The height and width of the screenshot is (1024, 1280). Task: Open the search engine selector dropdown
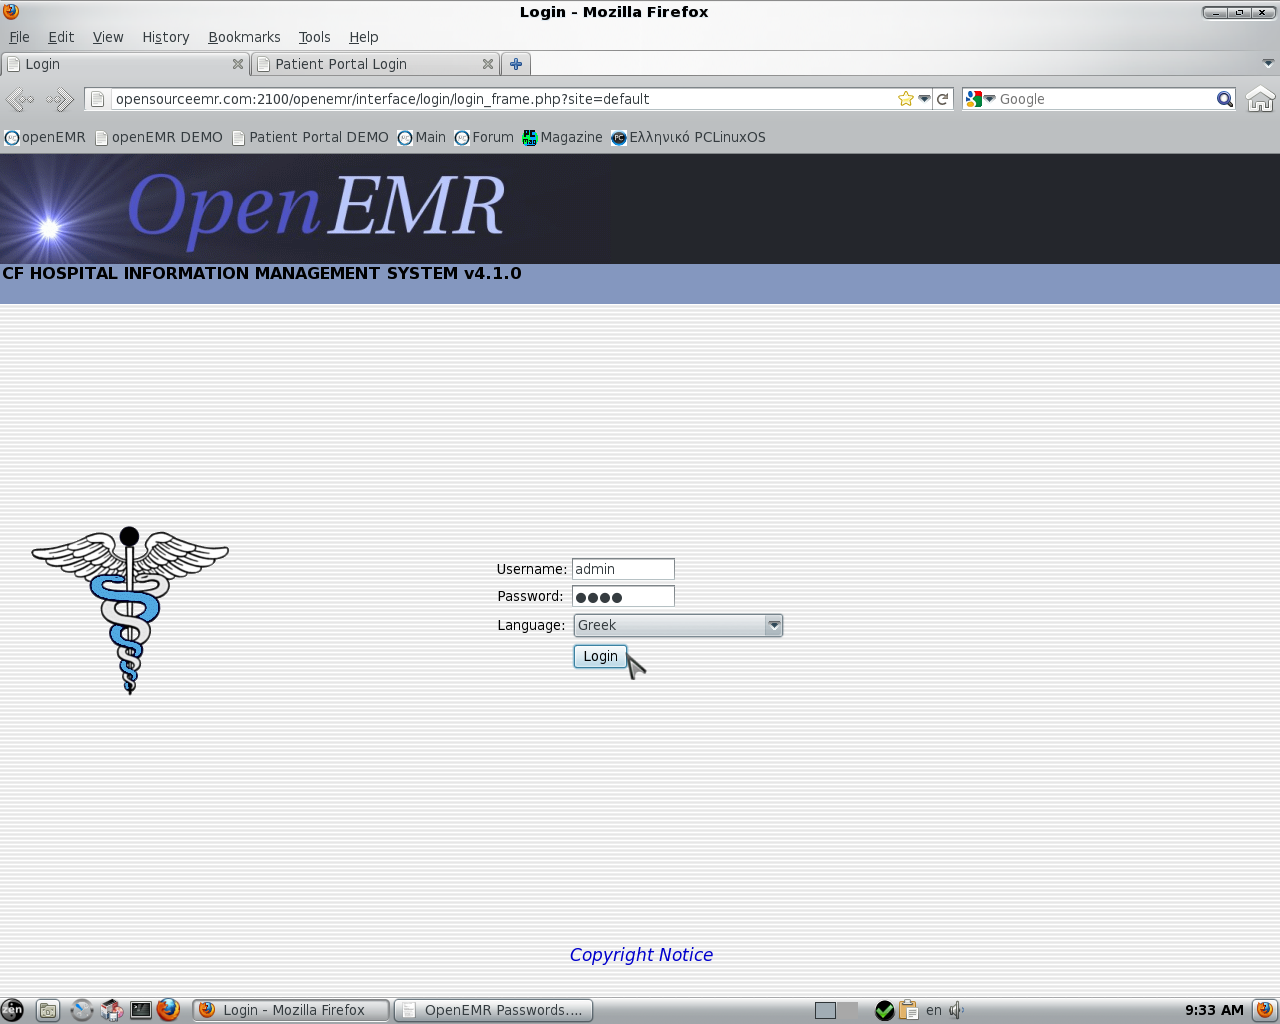click(x=980, y=99)
